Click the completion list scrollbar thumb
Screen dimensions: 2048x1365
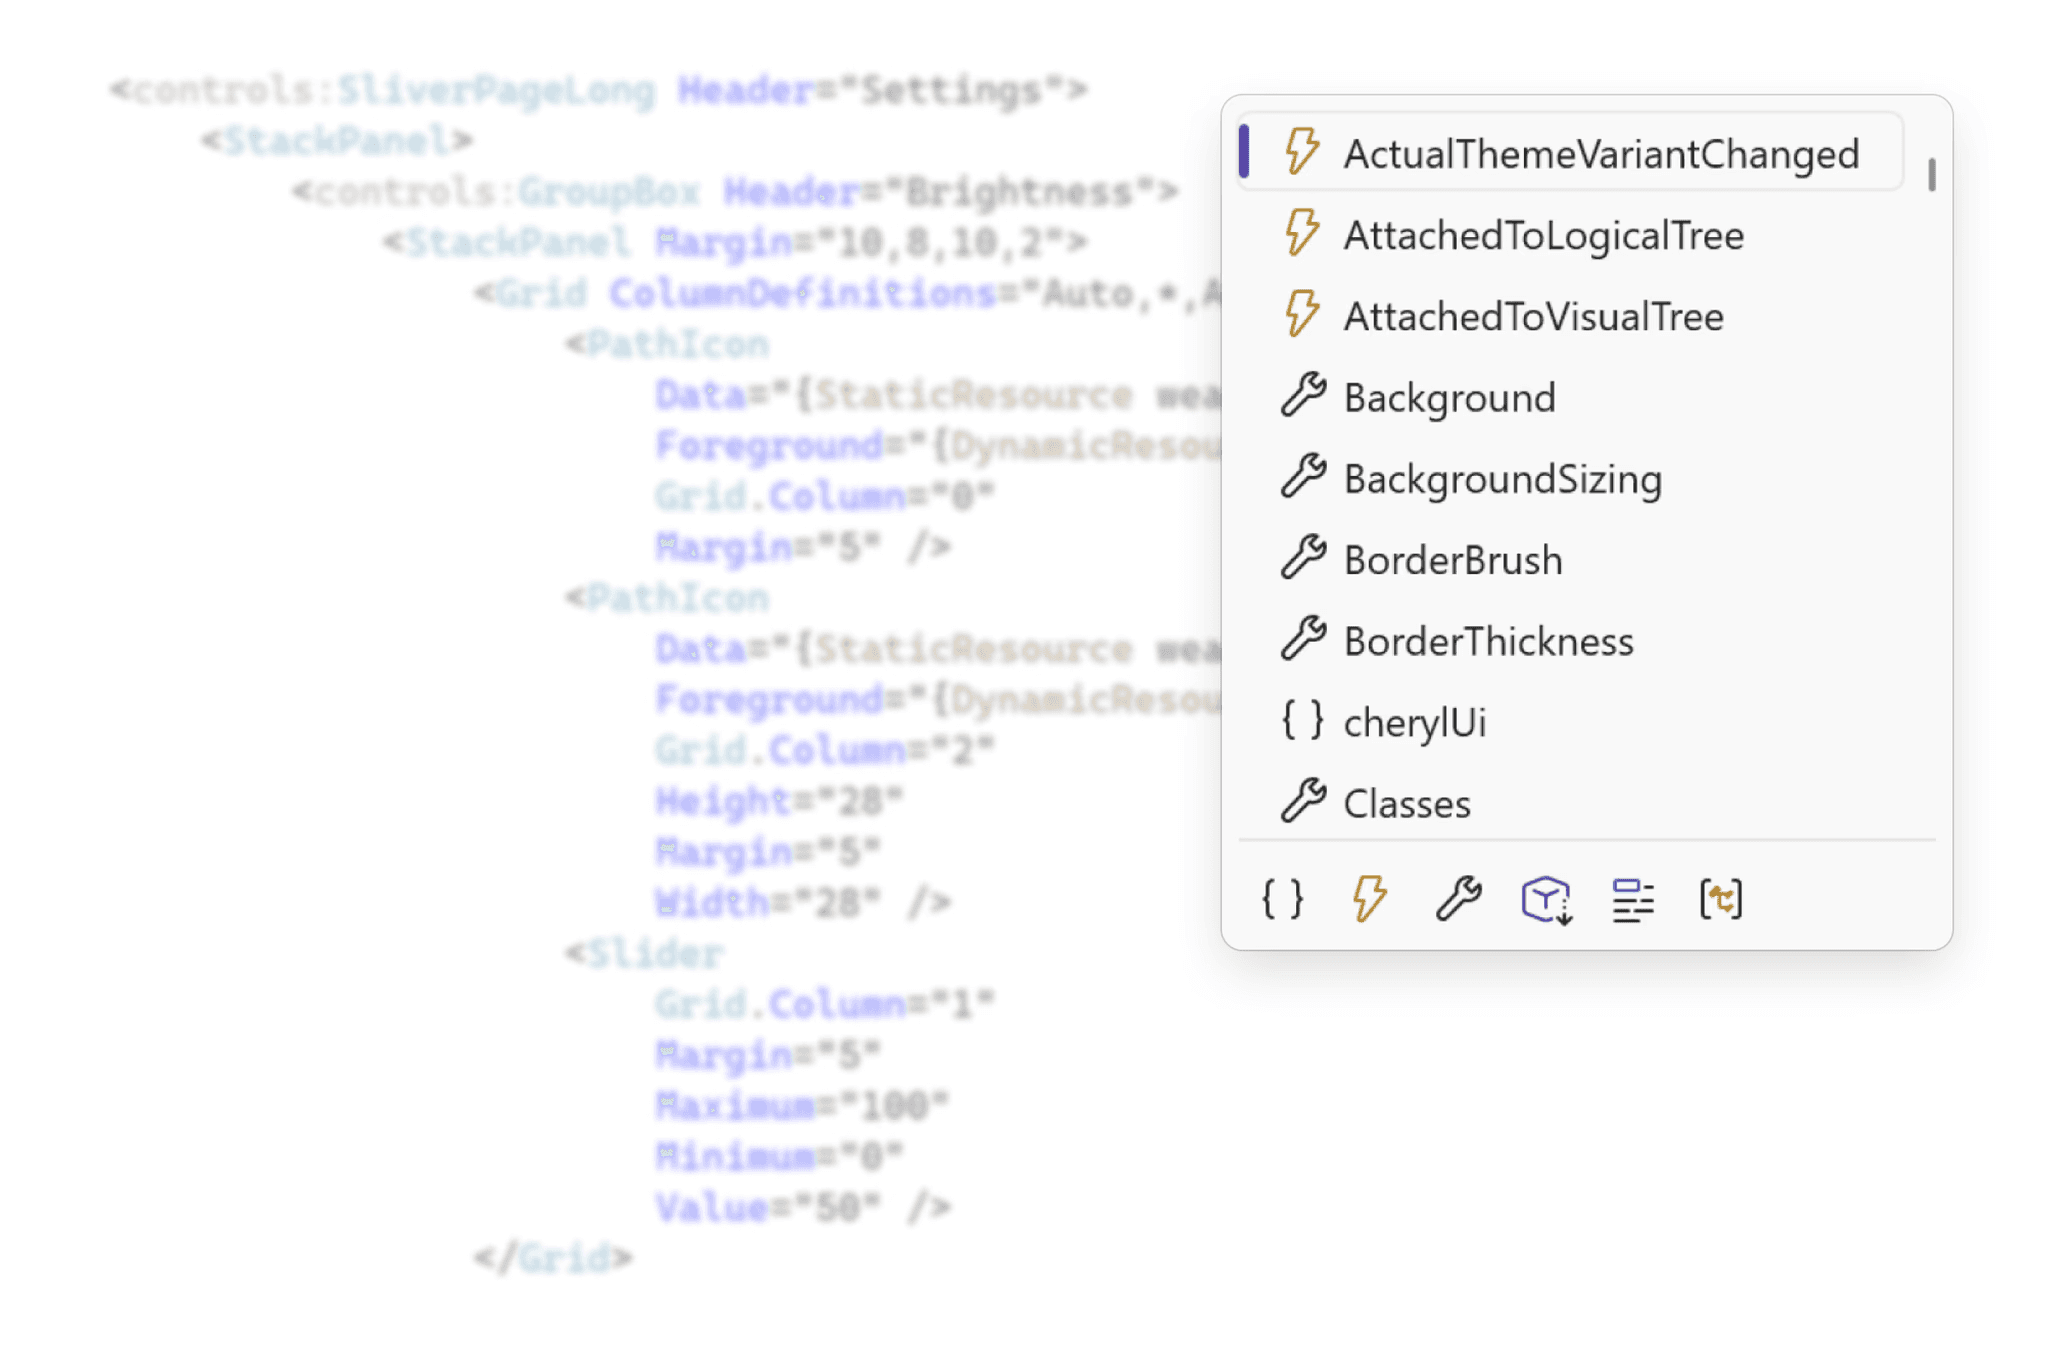[x=1931, y=174]
